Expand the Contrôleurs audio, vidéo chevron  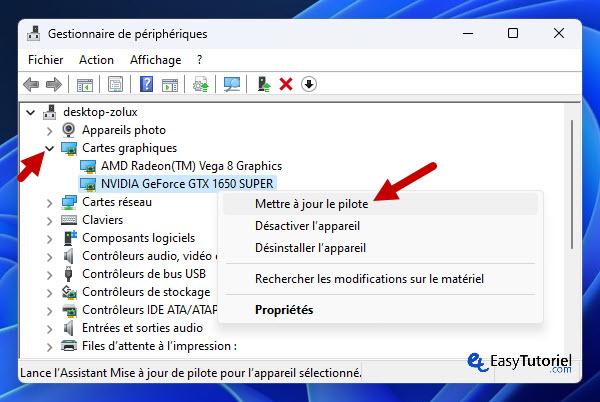(x=49, y=257)
